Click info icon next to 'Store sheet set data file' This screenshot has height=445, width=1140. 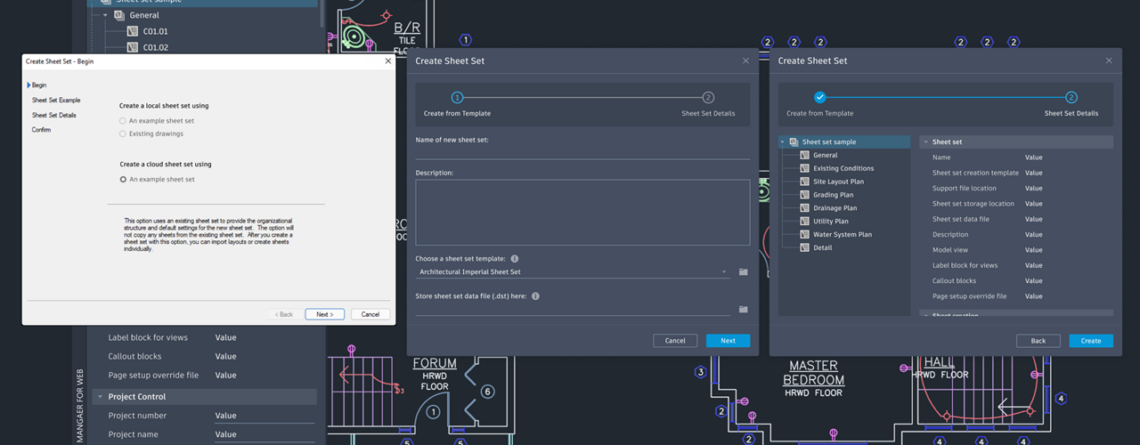pos(536,296)
